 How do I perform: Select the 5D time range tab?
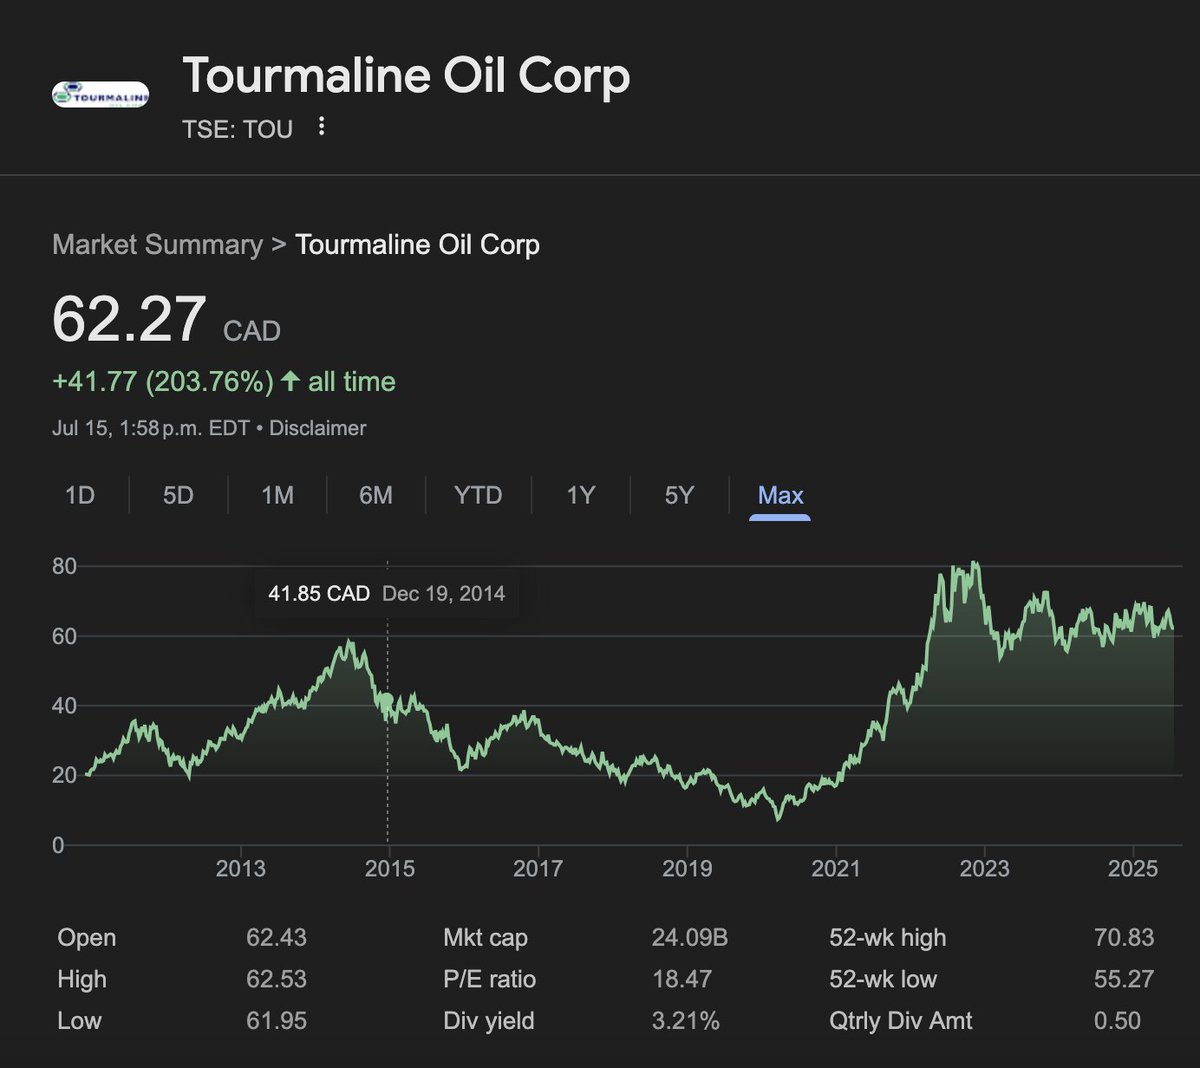coord(178,495)
